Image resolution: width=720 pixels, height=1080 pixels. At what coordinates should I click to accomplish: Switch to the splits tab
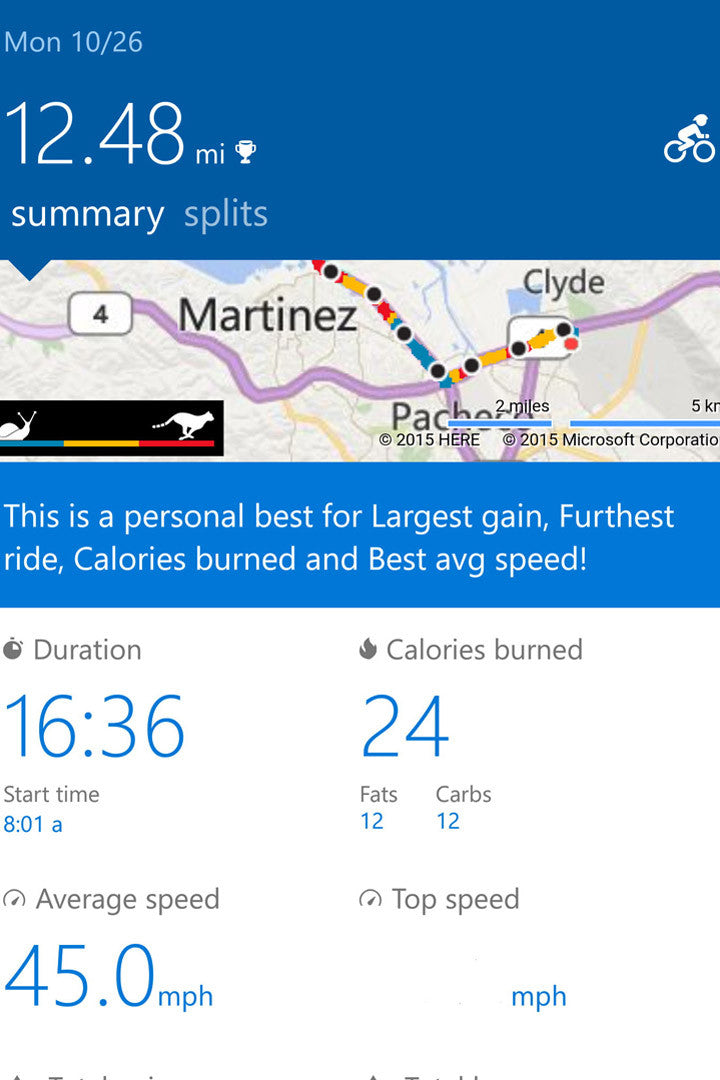pyautogui.click(x=225, y=213)
